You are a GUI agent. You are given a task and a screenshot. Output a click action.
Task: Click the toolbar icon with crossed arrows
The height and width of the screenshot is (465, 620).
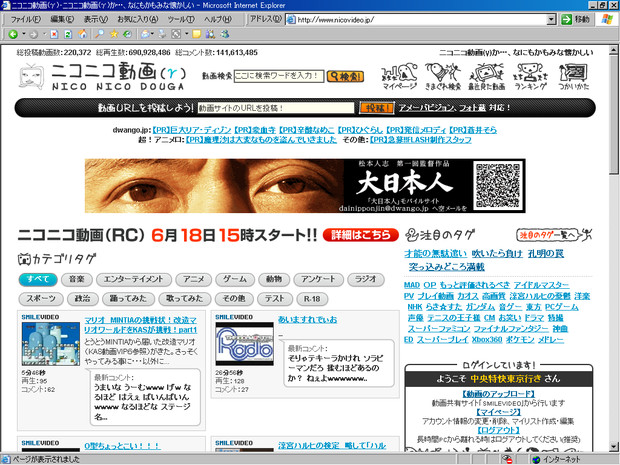coord(176,34)
